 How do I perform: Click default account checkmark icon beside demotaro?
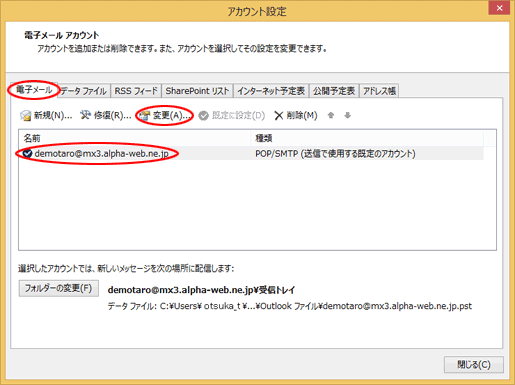point(27,153)
